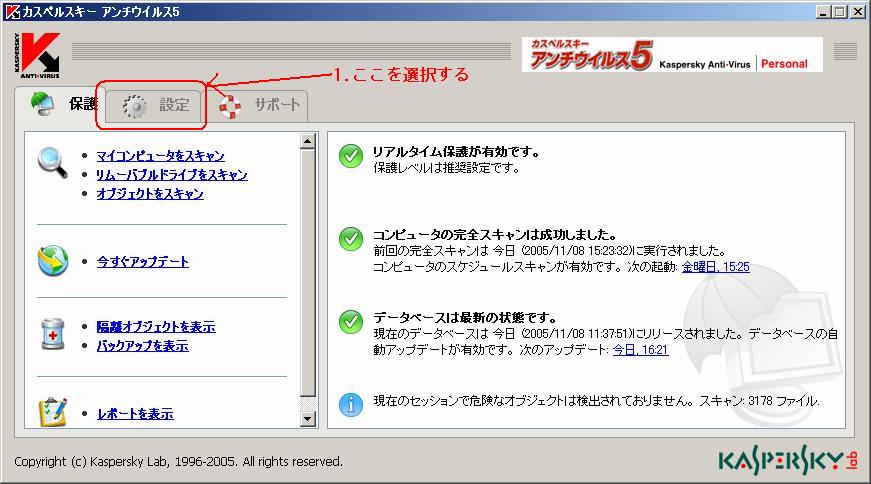Click session text mentioning 3178 ファイル
871x484 pixels.
click(x=597, y=401)
